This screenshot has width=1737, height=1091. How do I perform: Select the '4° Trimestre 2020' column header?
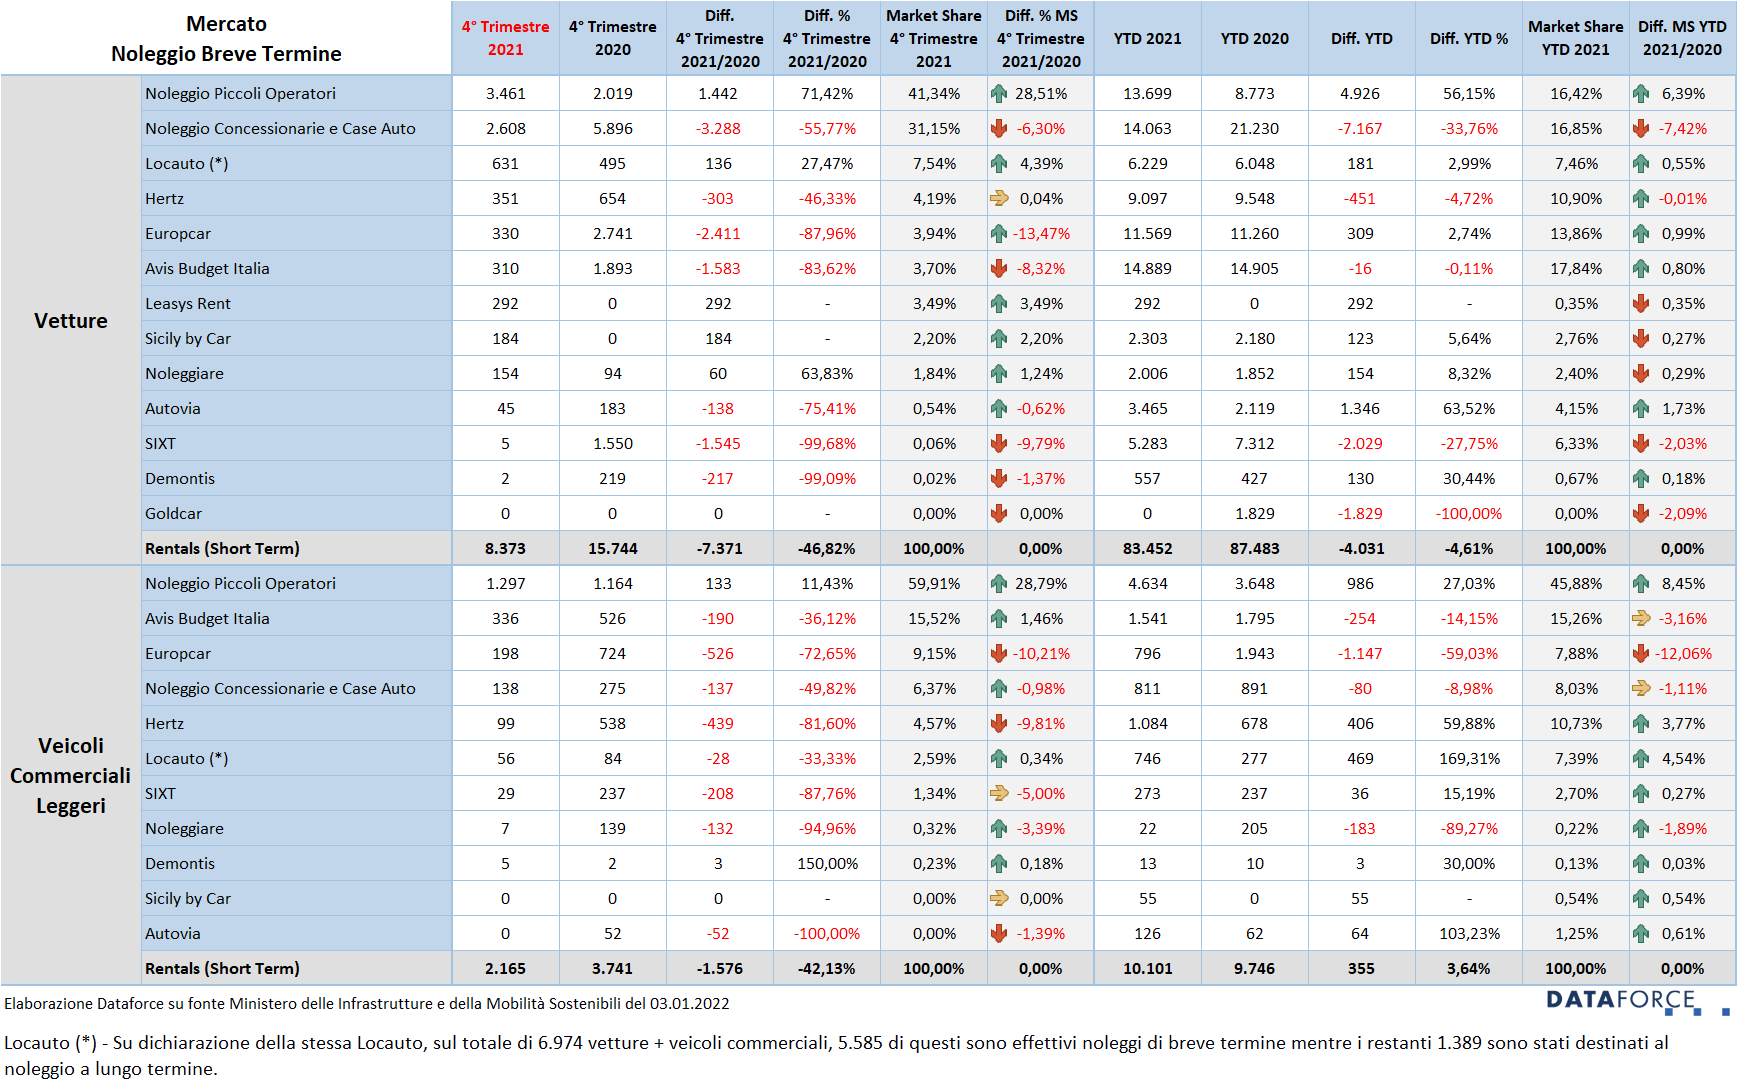click(612, 38)
